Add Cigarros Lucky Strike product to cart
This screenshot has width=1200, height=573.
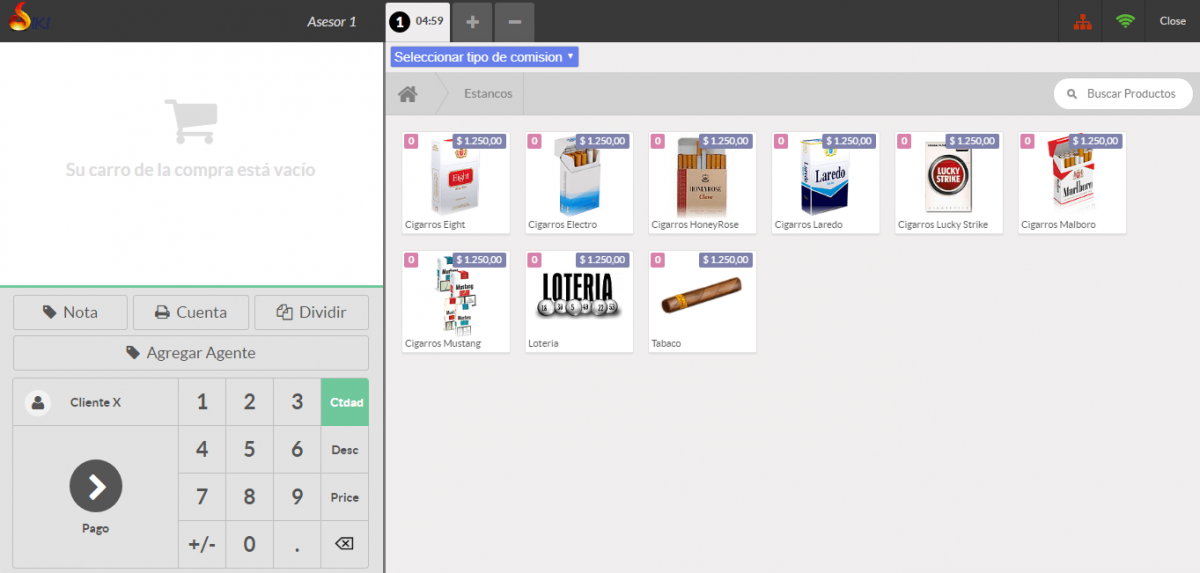pos(949,183)
